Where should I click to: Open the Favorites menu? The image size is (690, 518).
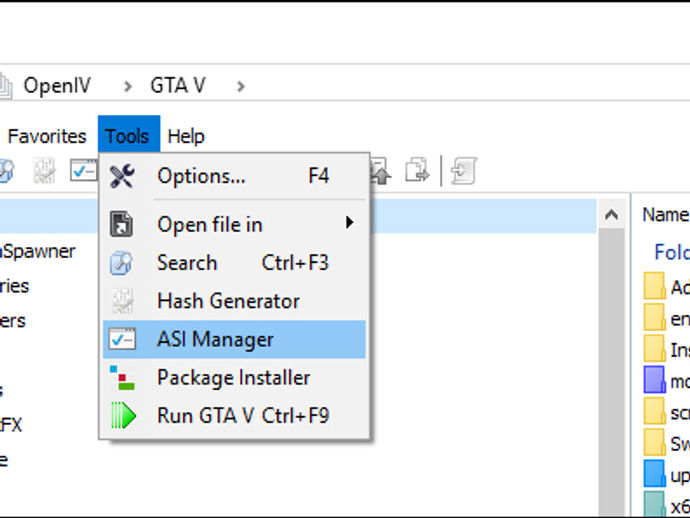[x=47, y=136]
